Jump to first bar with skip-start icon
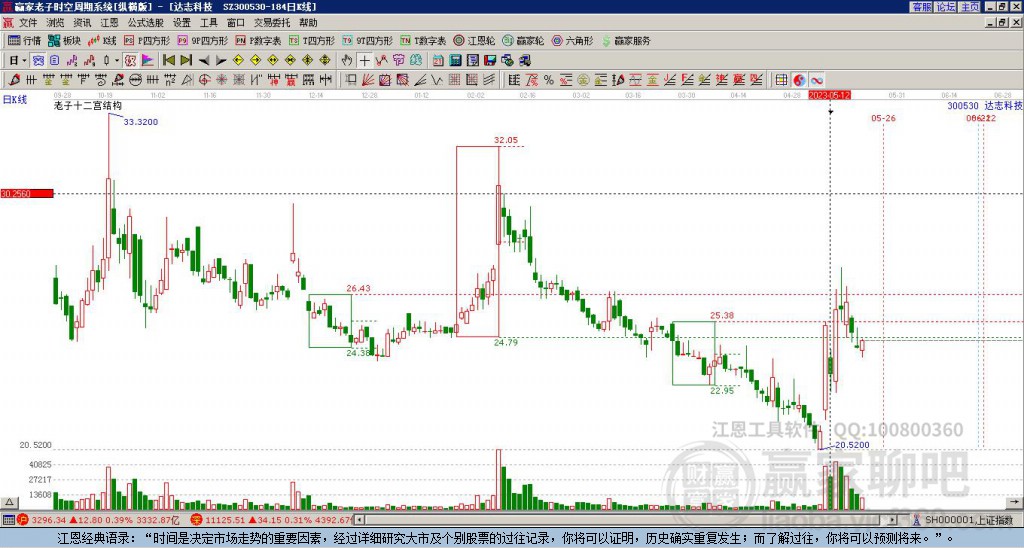Image resolution: width=1024 pixels, height=548 pixels. click(168, 61)
